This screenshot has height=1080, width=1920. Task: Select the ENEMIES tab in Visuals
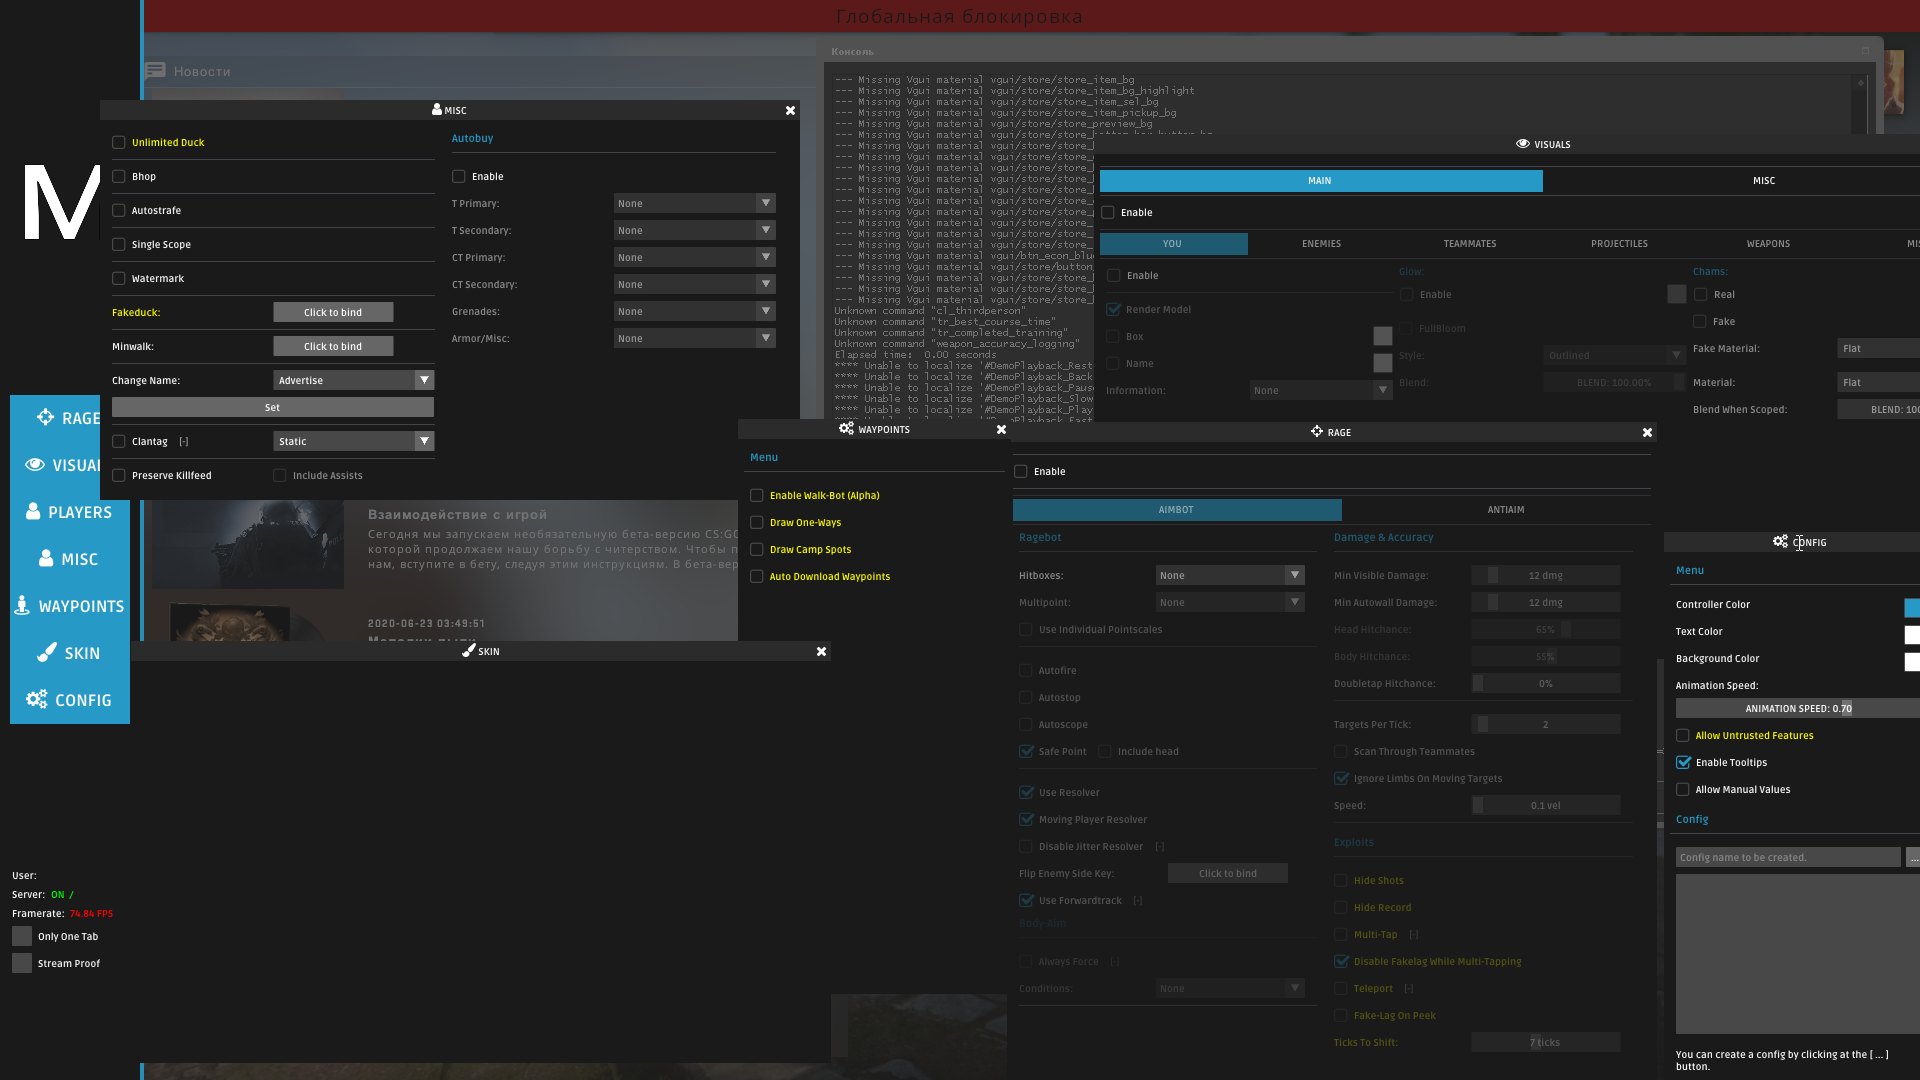(x=1321, y=244)
